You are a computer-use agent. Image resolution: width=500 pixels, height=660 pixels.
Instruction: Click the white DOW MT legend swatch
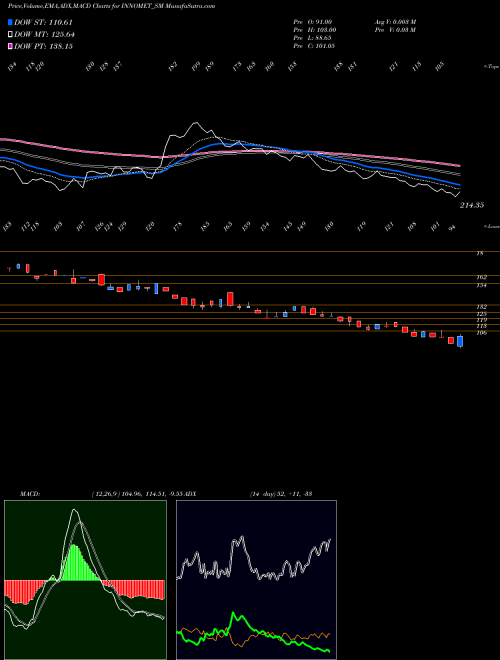pyautogui.click(x=10, y=34)
